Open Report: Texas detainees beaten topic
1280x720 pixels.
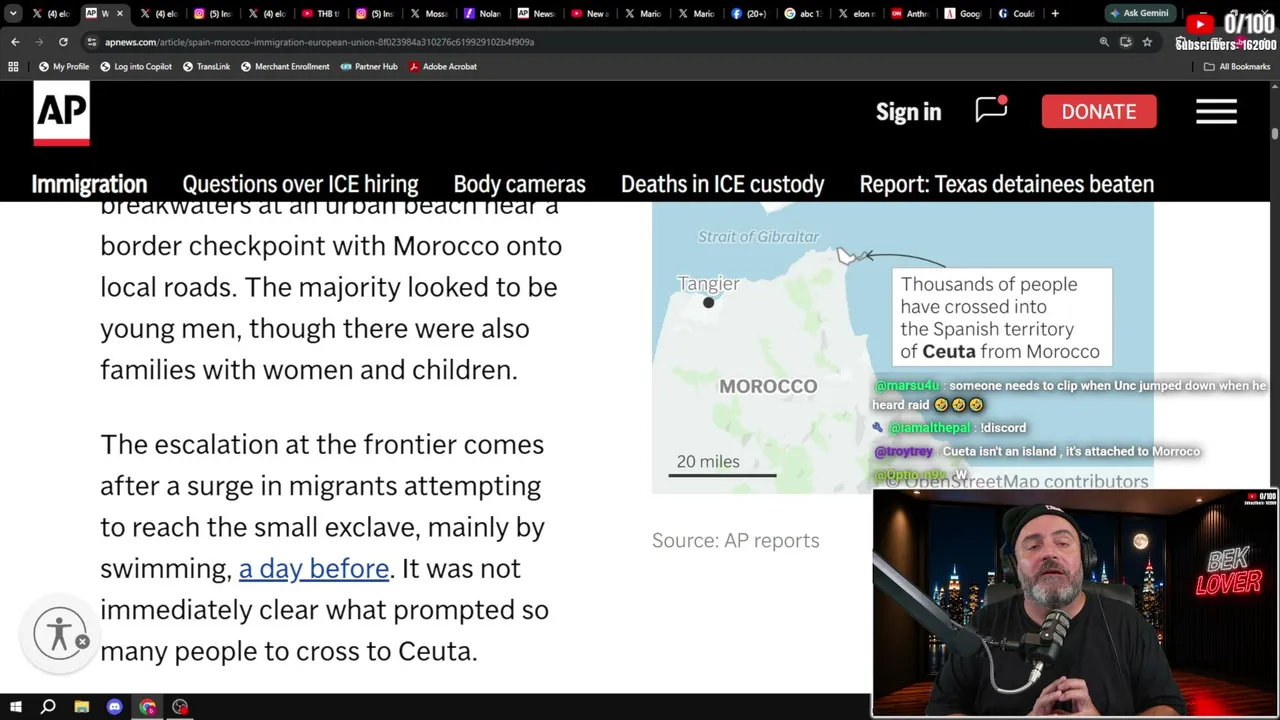click(1006, 184)
